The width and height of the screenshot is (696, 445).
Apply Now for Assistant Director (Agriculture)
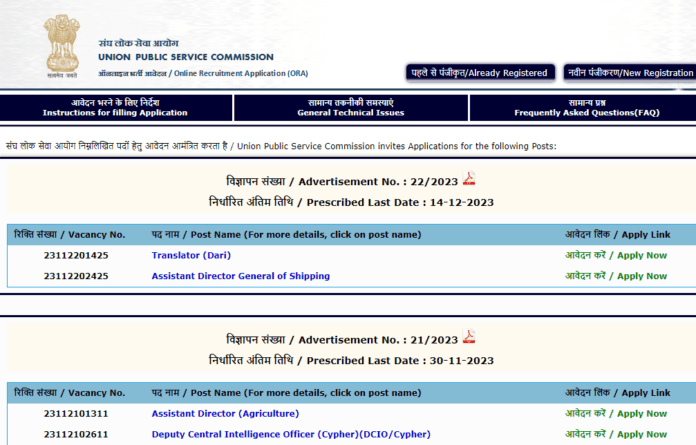(x=616, y=413)
